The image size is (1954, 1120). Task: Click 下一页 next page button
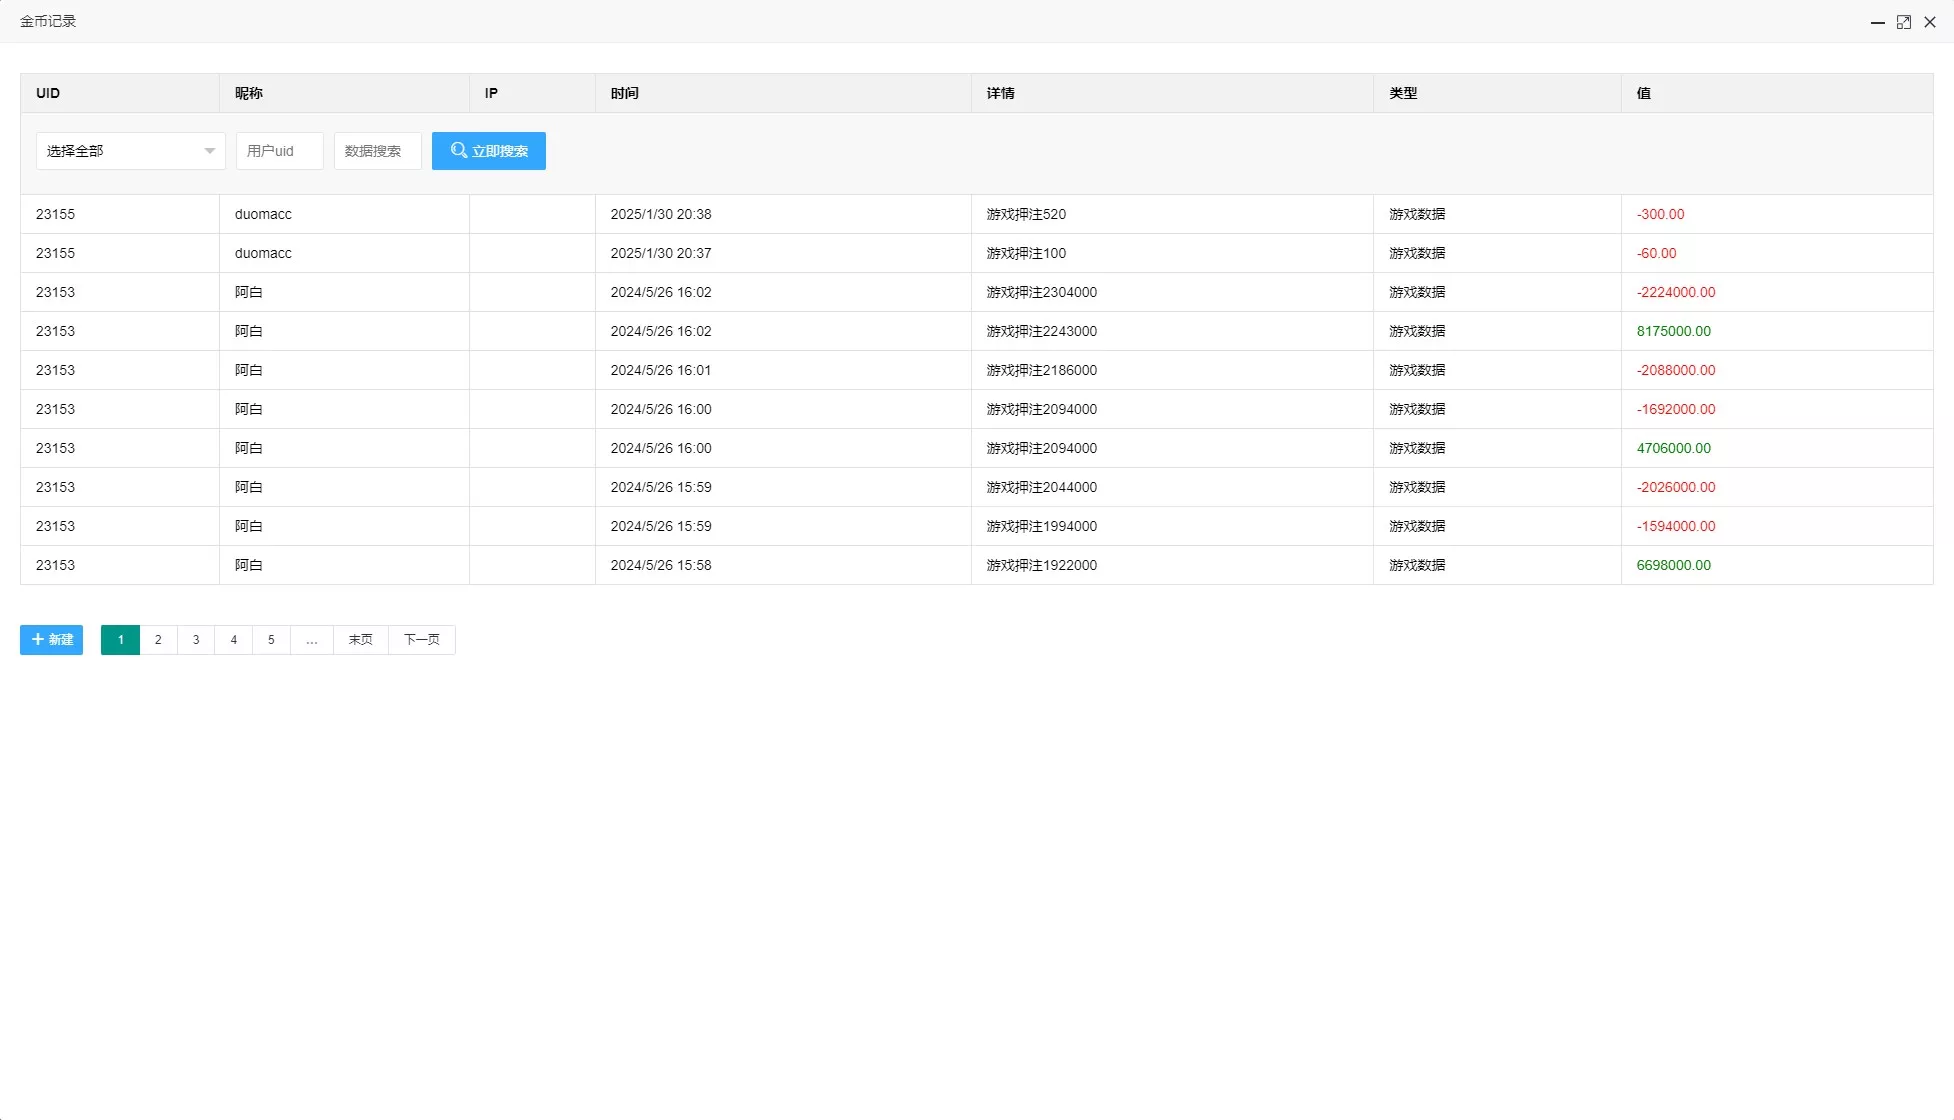pos(421,640)
